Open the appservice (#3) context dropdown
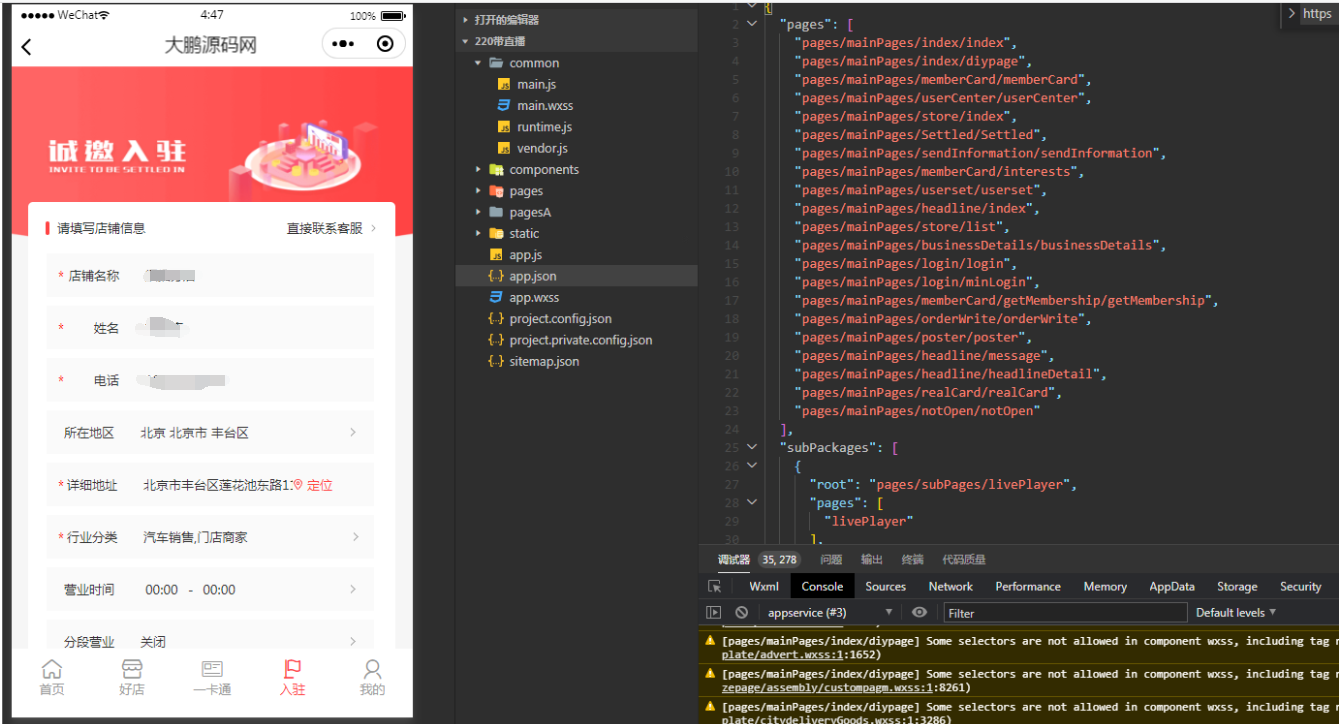This screenshot has height=724, width=1339. (x=828, y=613)
